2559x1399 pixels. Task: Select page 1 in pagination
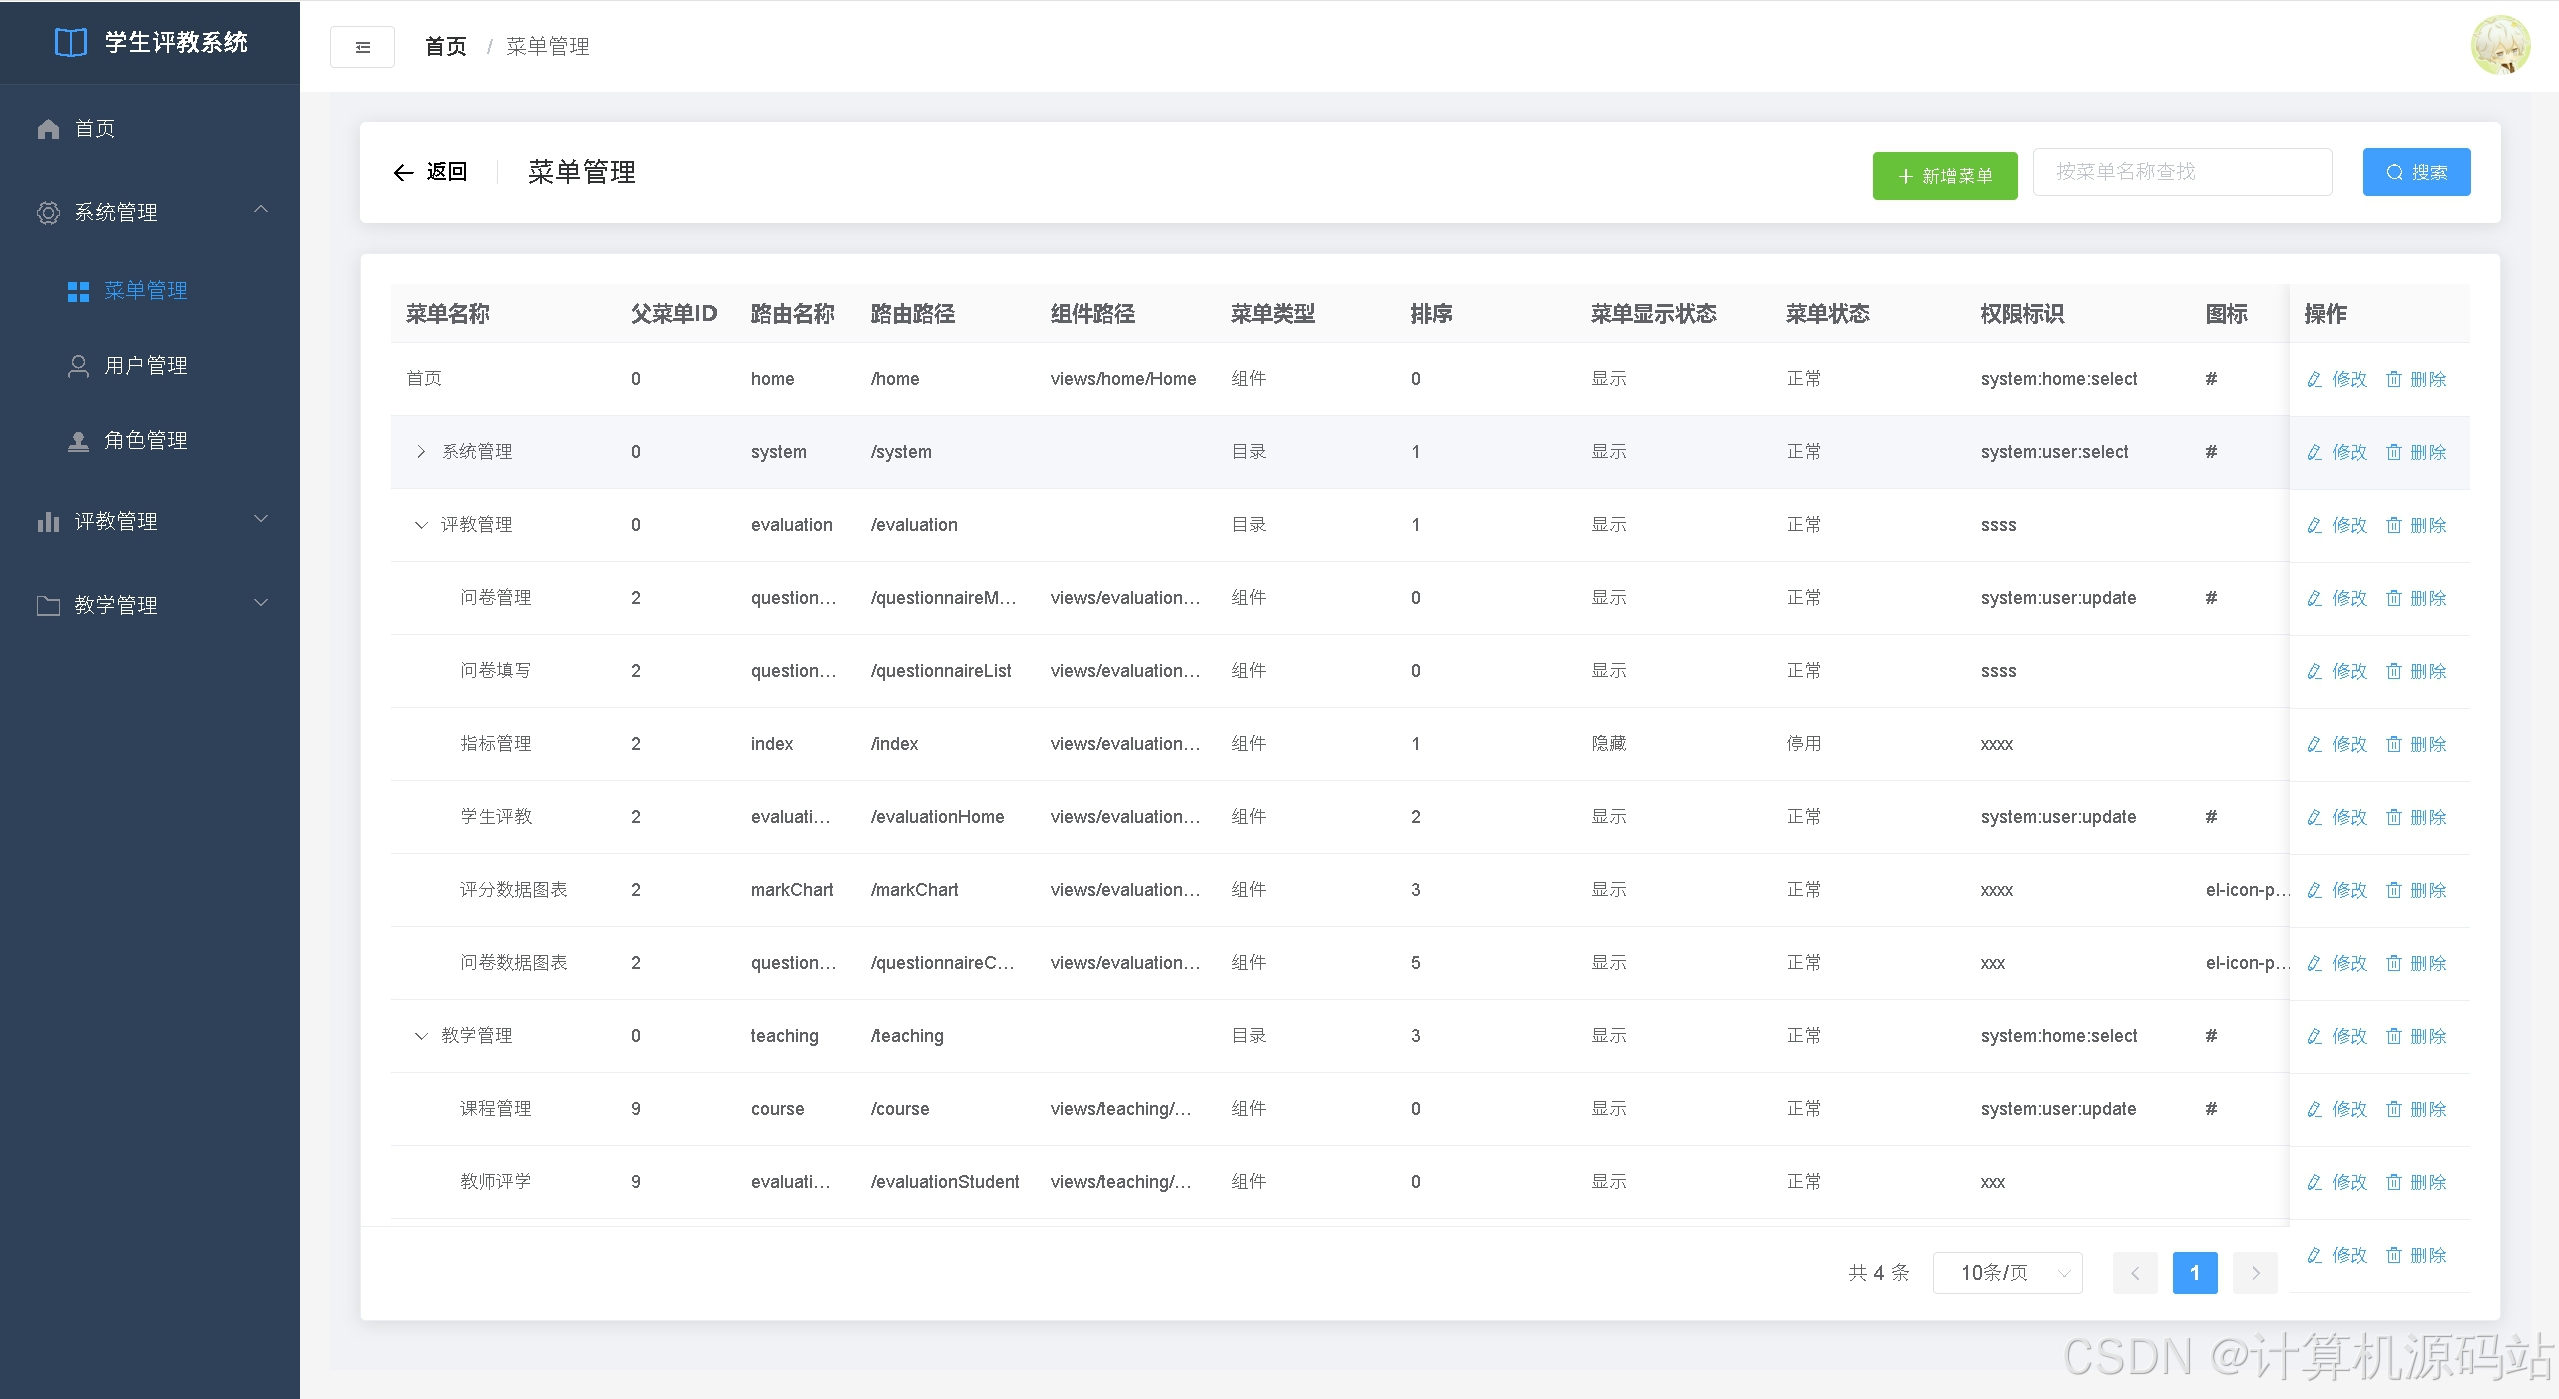[2195, 1273]
